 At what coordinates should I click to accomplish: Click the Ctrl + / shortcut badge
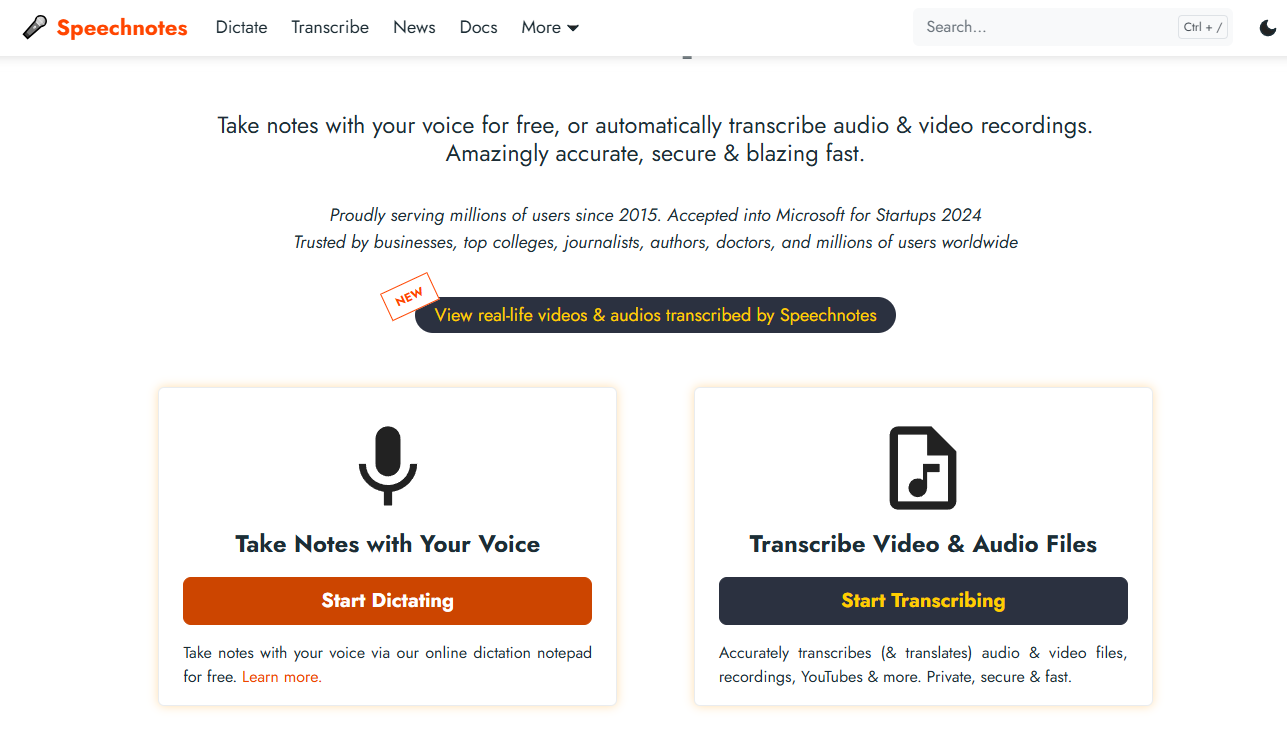pos(1203,27)
